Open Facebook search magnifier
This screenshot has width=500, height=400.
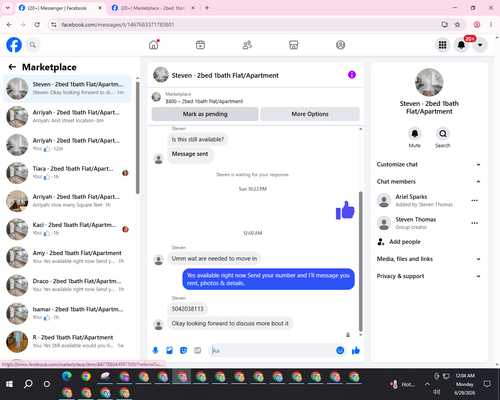(x=33, y=45)
